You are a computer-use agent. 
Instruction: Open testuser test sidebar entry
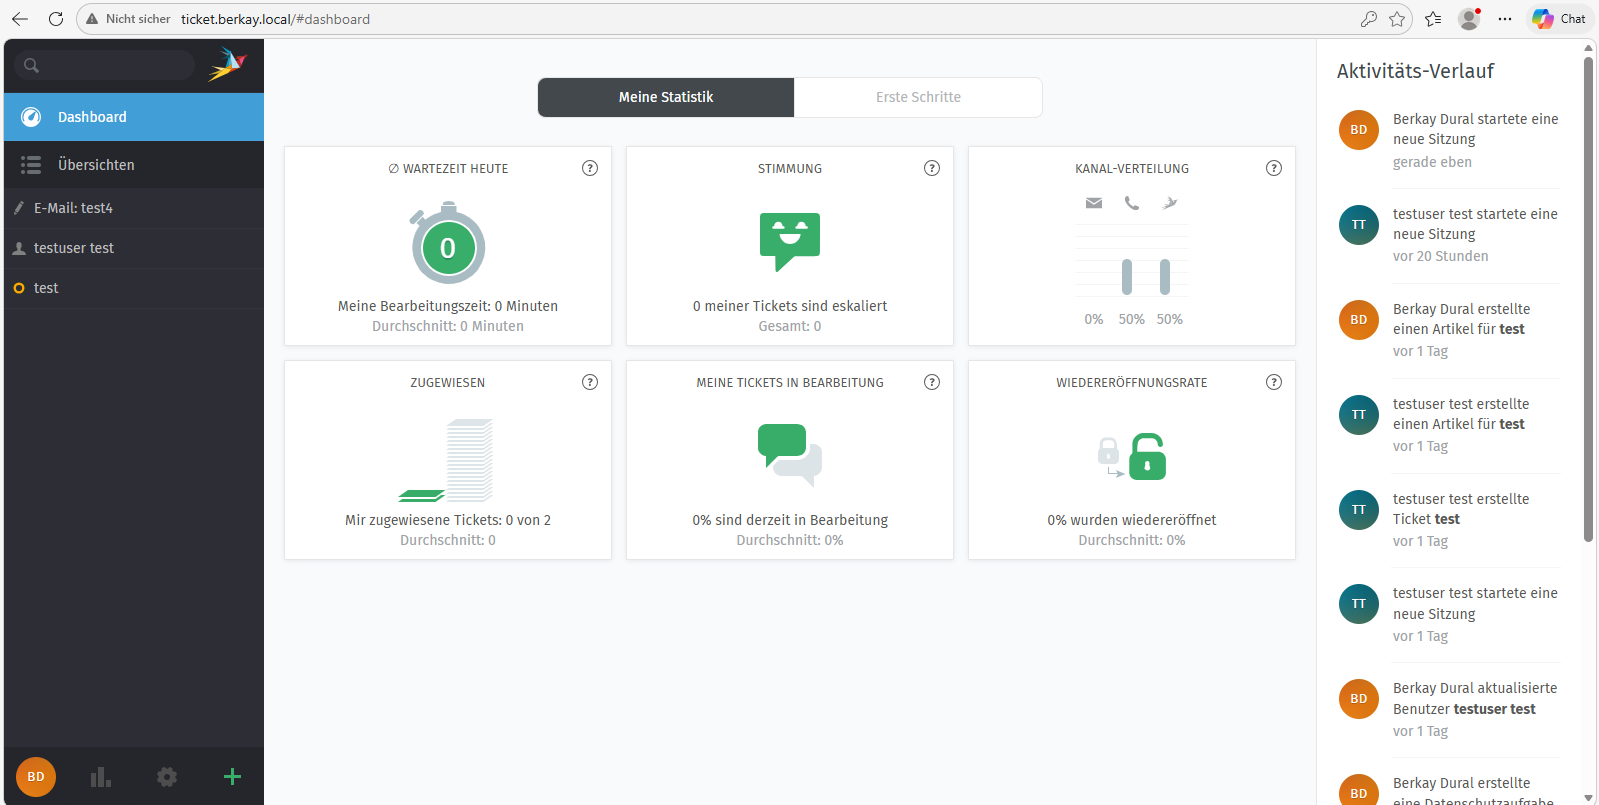pyautogui.click(x=74, y=248)
